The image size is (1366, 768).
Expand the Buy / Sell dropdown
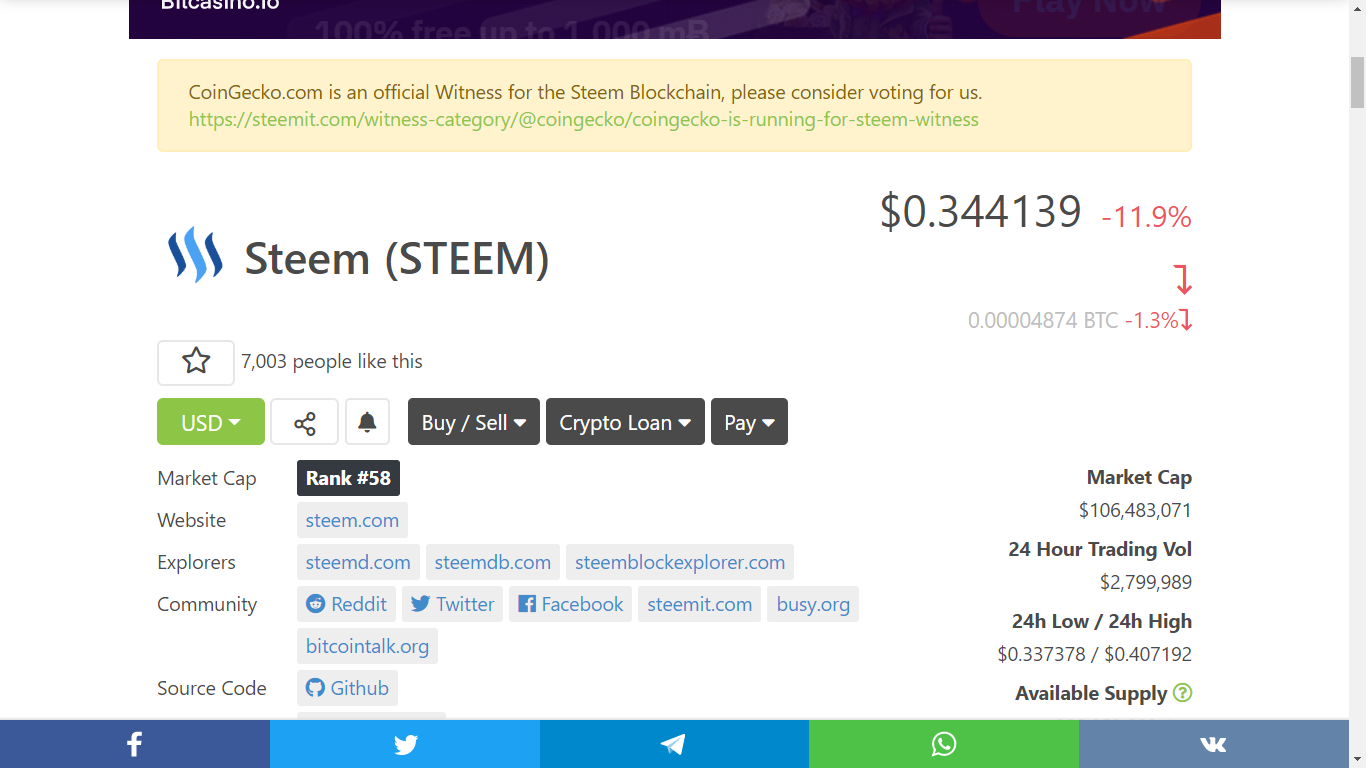(474, 422)
